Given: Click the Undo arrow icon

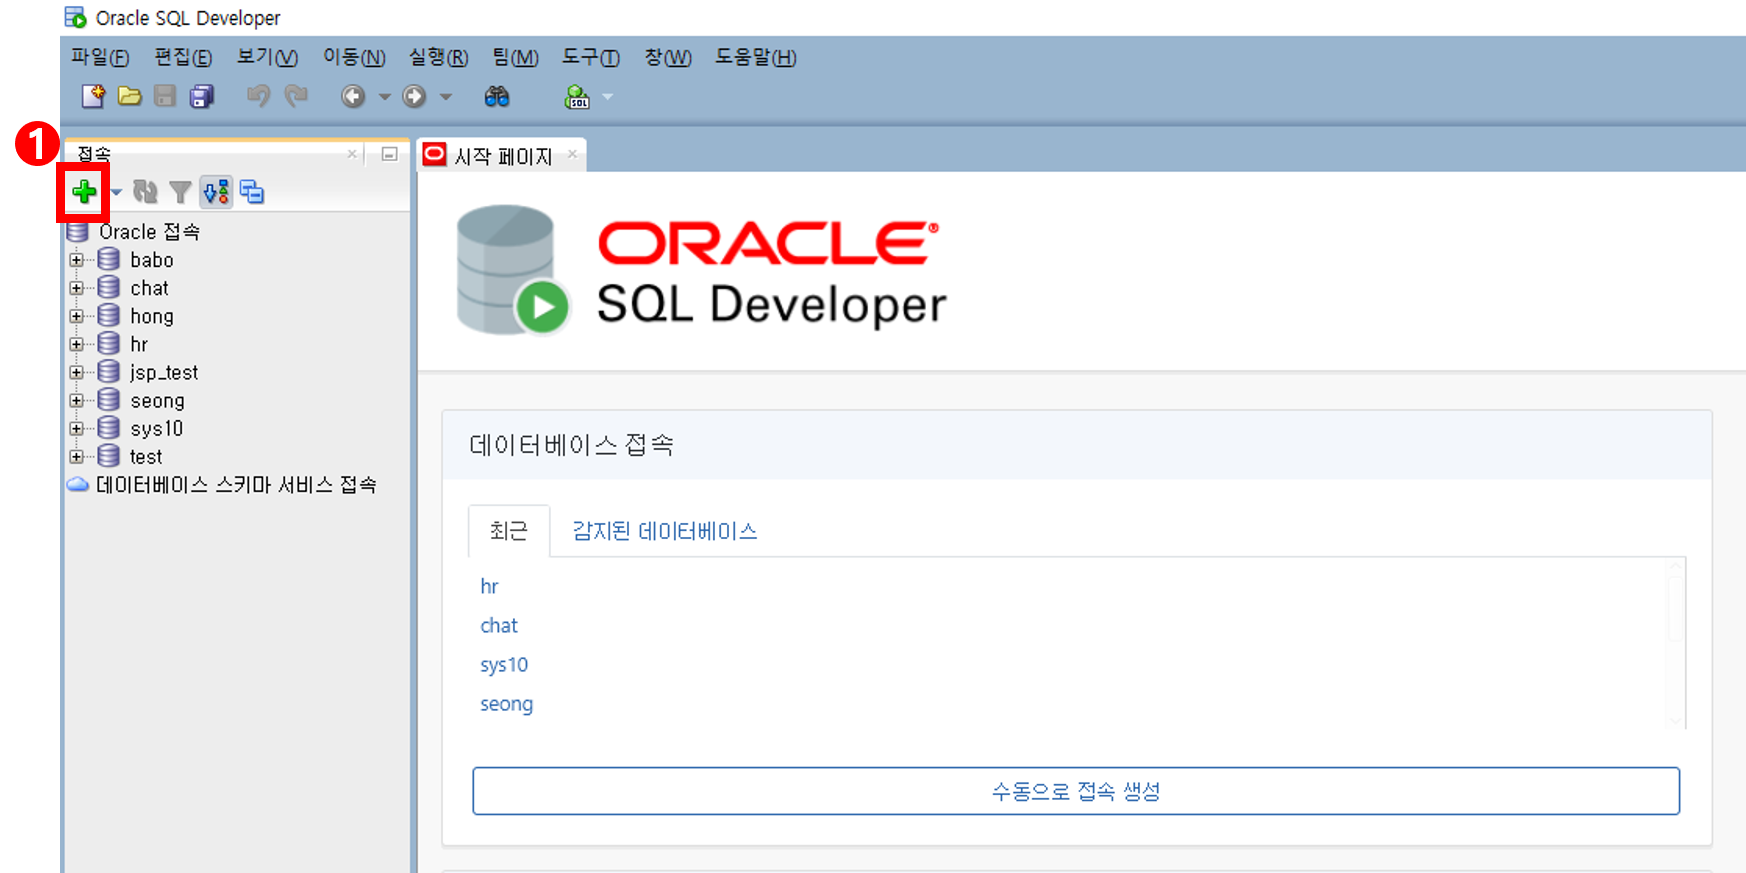Looking at the screenshot, I should point(258,96).
